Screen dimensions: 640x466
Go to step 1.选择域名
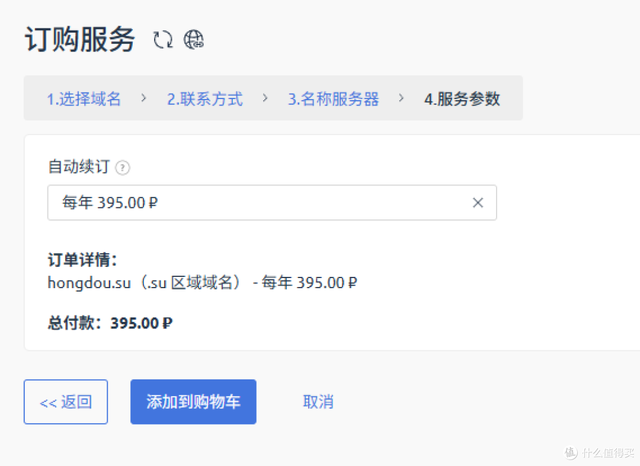[84, 99]
